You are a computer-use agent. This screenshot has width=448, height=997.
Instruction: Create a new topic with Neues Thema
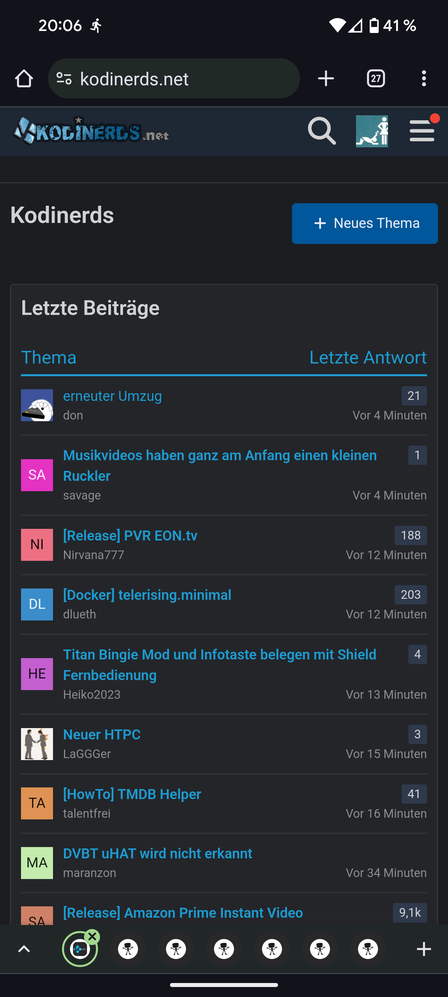coord(365,223)
